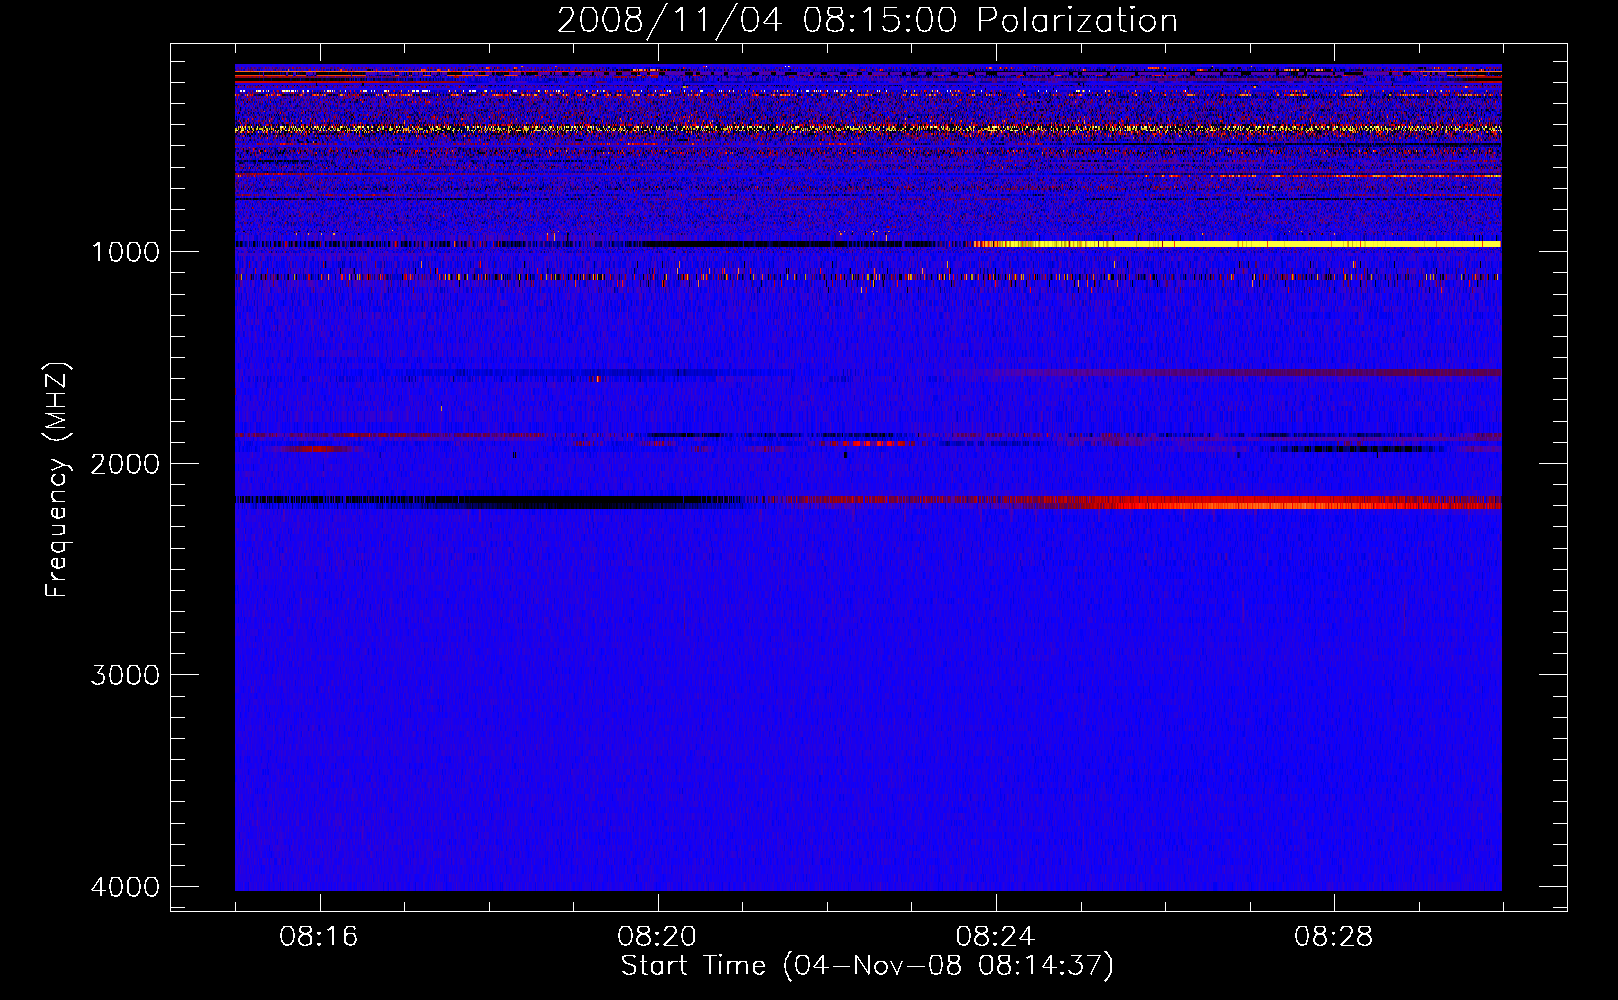Image resolution: width=1618 pixels, height=1000 pixels.
Task: Click the bright yellow band near 1000 MHz
Action: coord(1237,244)
